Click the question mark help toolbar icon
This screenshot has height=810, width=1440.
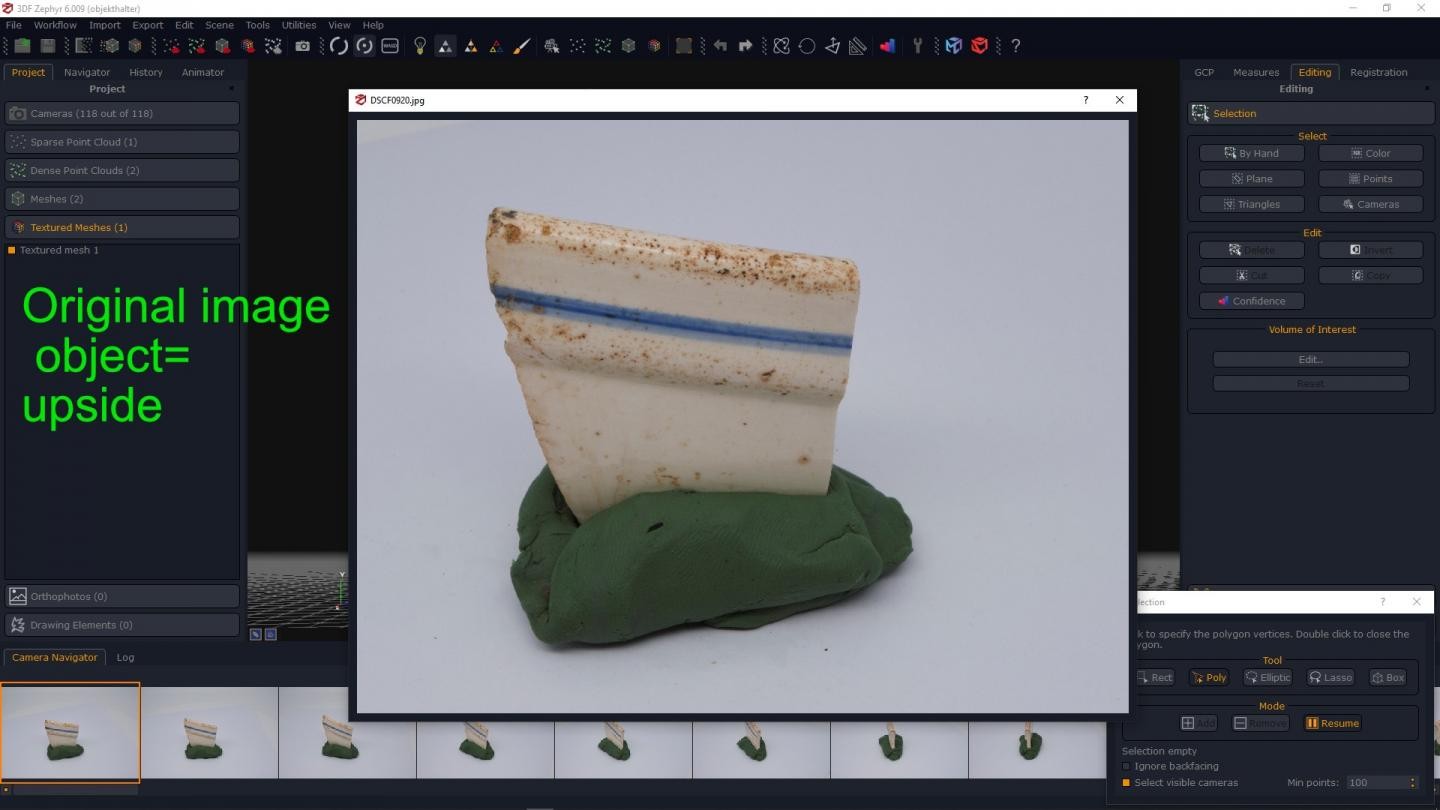click(1015, 46)
